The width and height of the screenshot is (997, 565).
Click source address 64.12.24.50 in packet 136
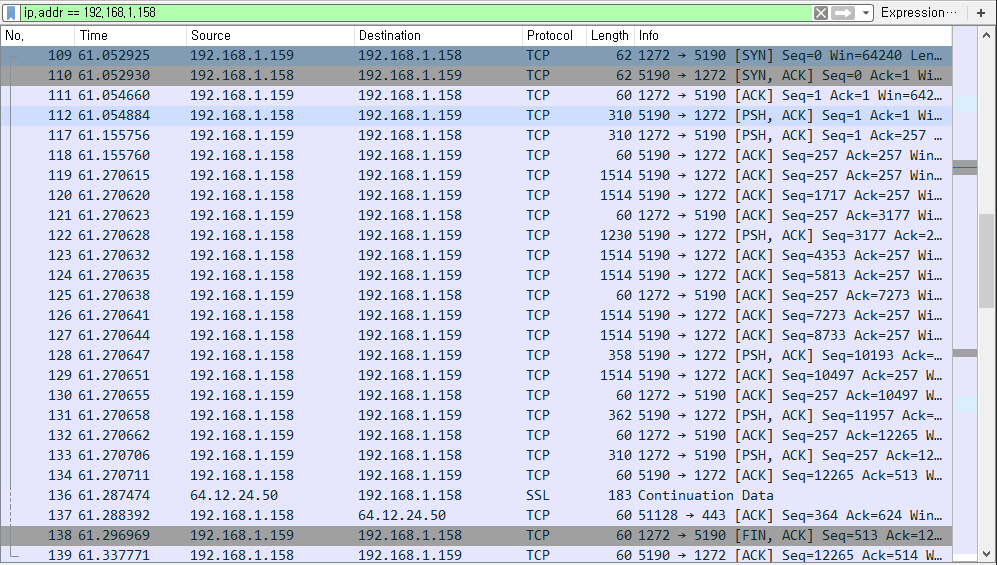(234, 496)
